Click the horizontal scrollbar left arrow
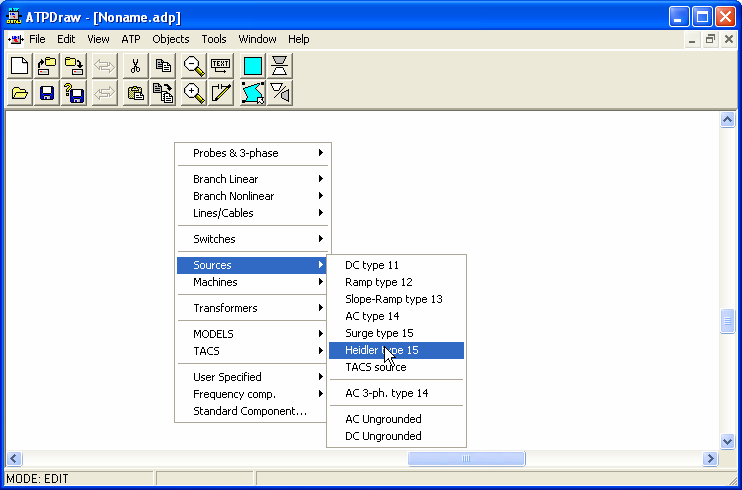This screenshot has height=490, width=742. tap(14, 458)
